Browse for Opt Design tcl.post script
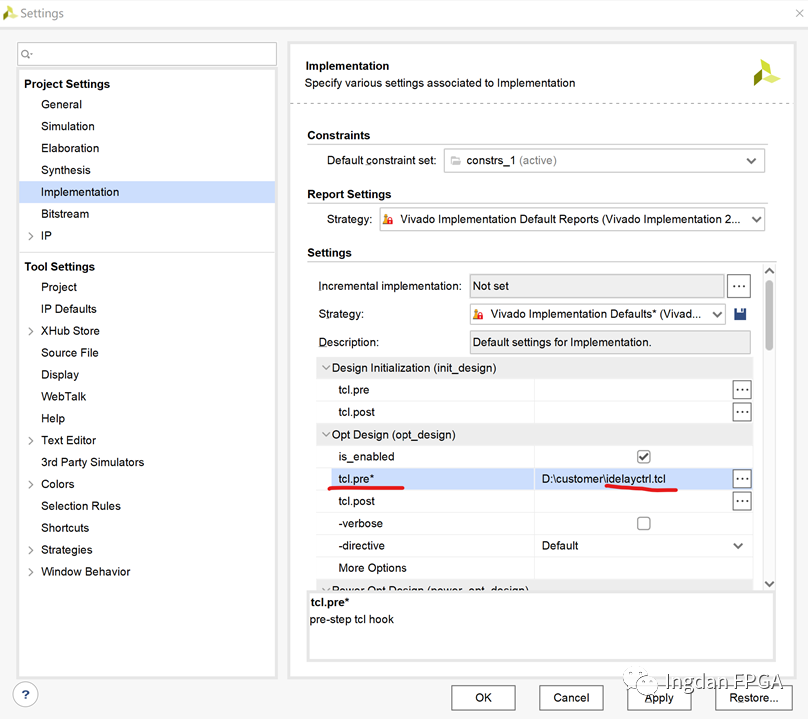 pos(741,501)
